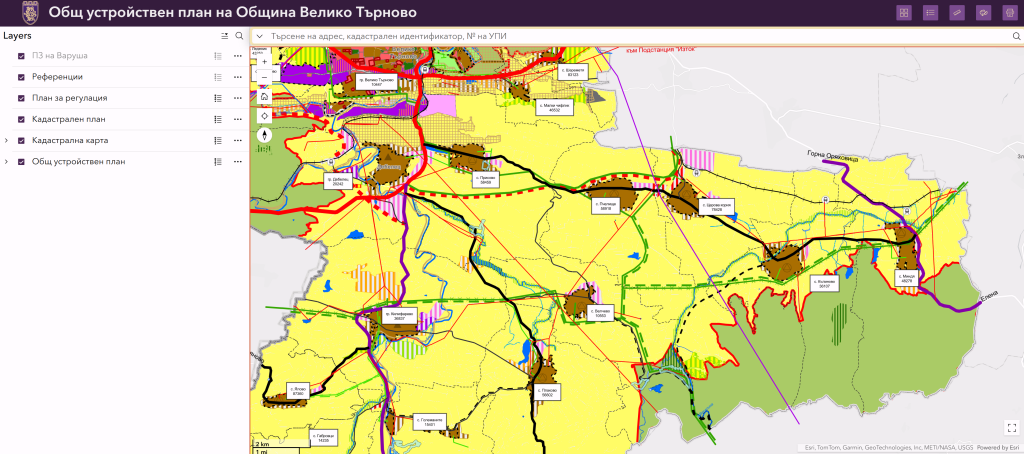
Task: Click the app title Общ устройствен план
Action: coord(232,12)
